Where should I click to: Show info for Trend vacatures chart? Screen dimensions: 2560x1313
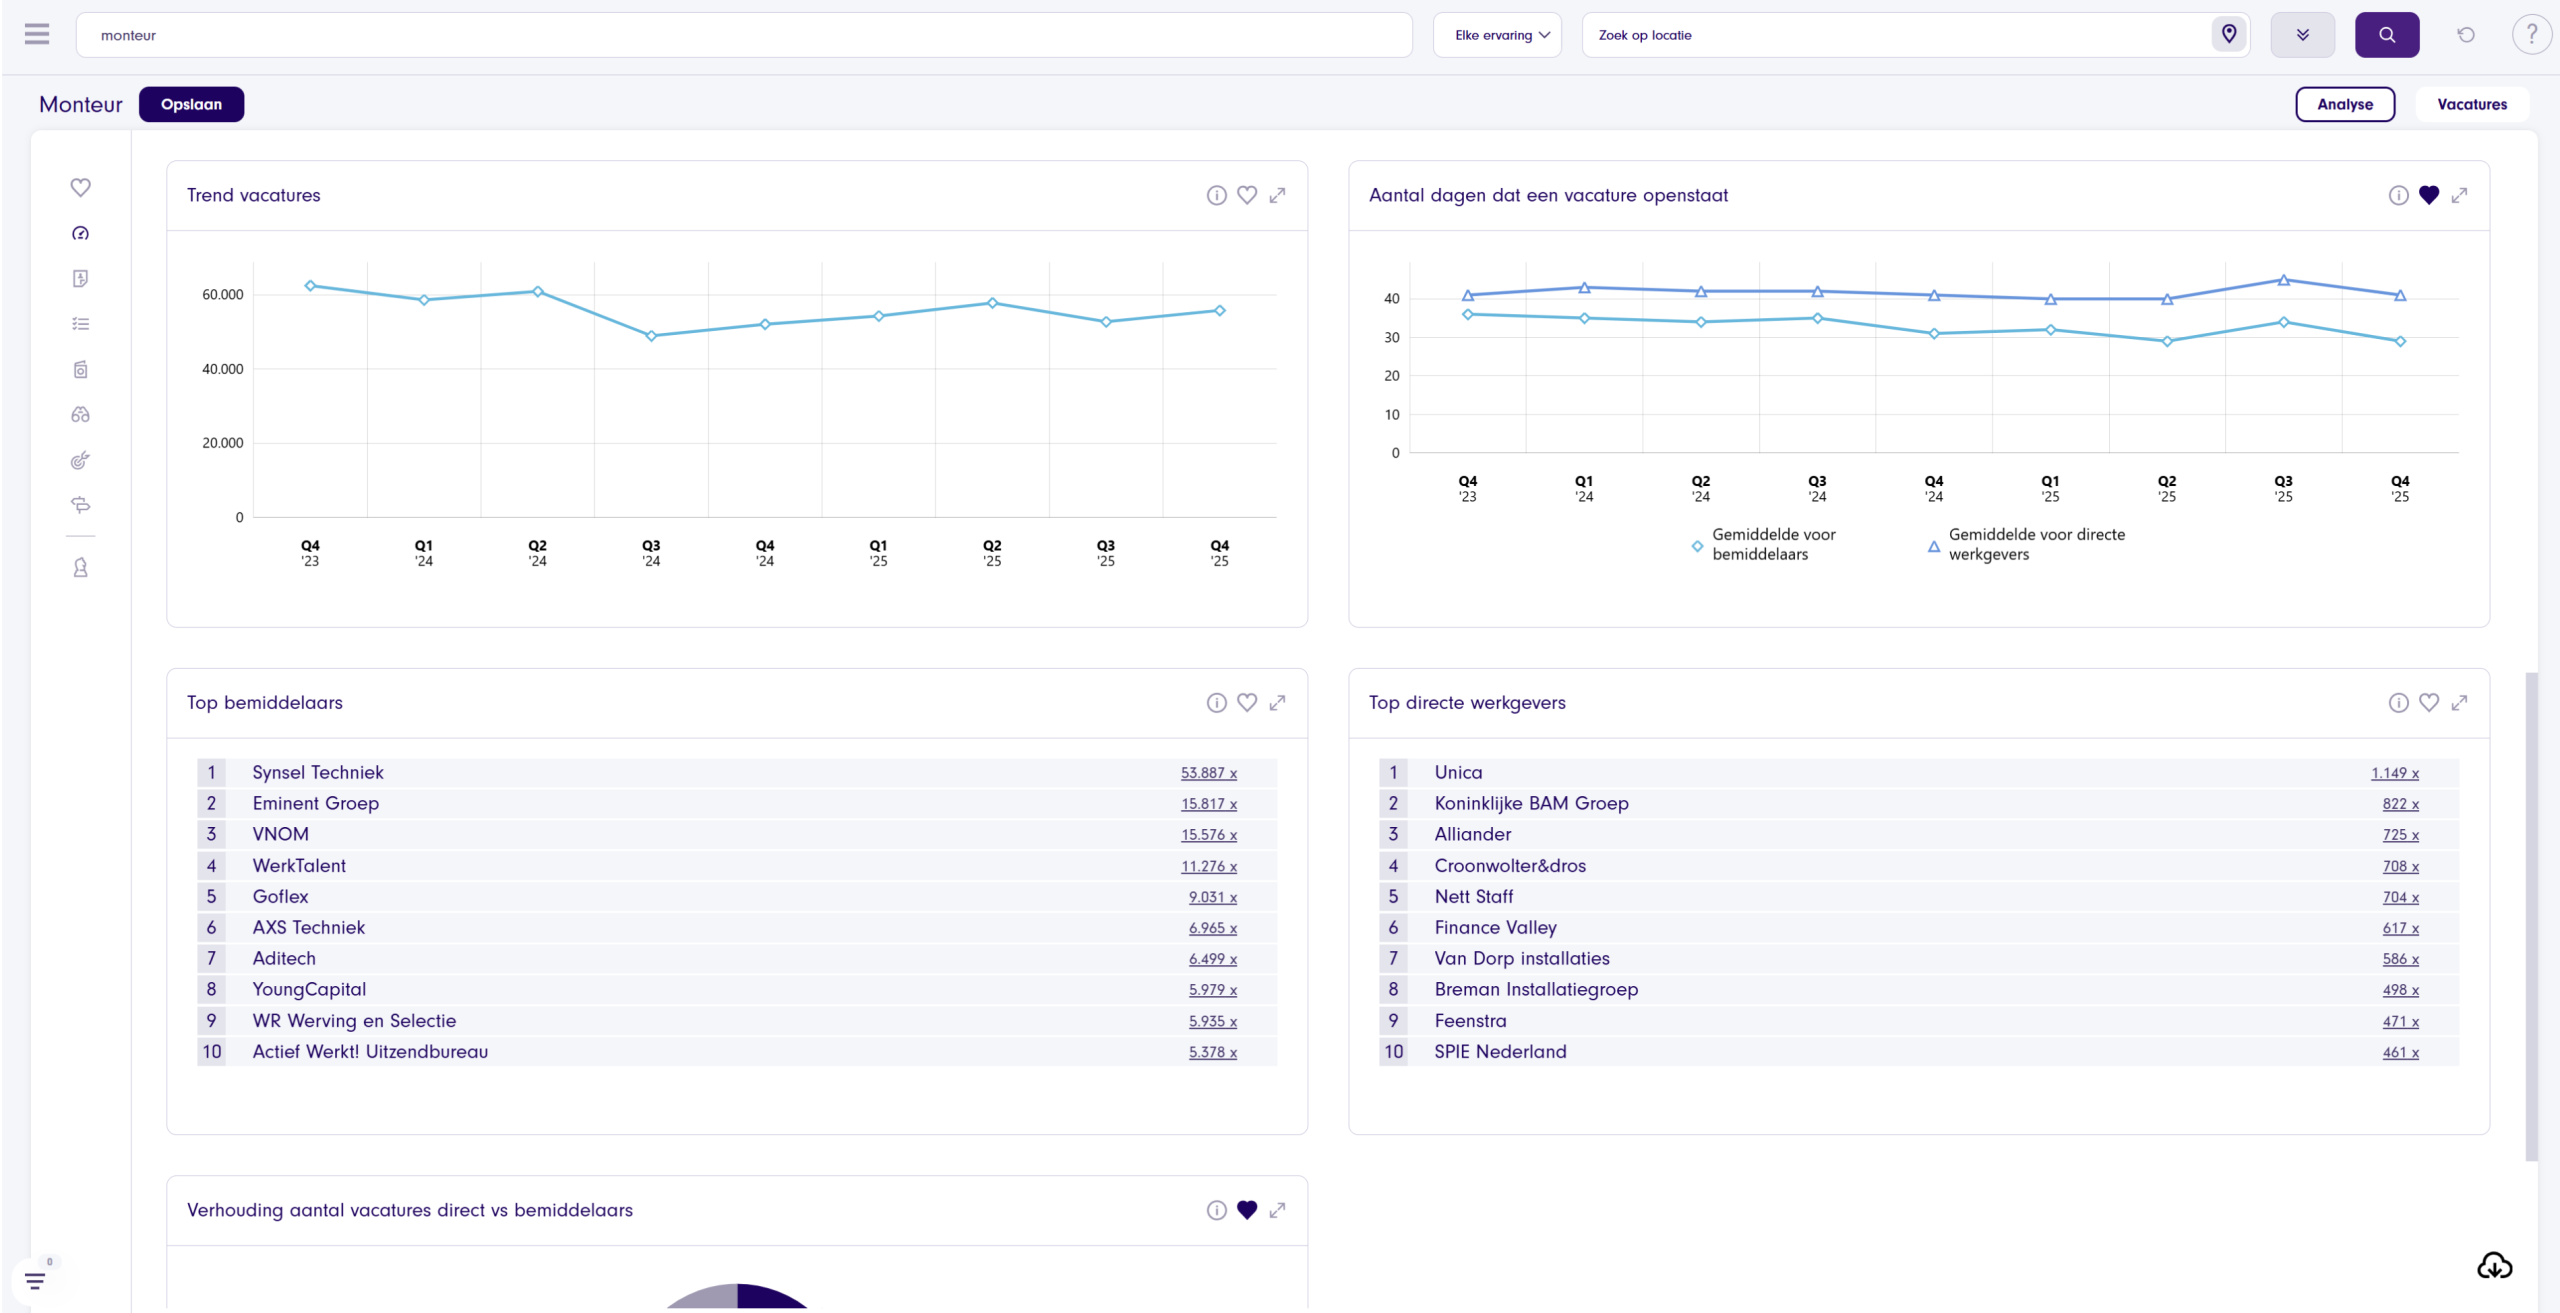[x=1216, y=196]
